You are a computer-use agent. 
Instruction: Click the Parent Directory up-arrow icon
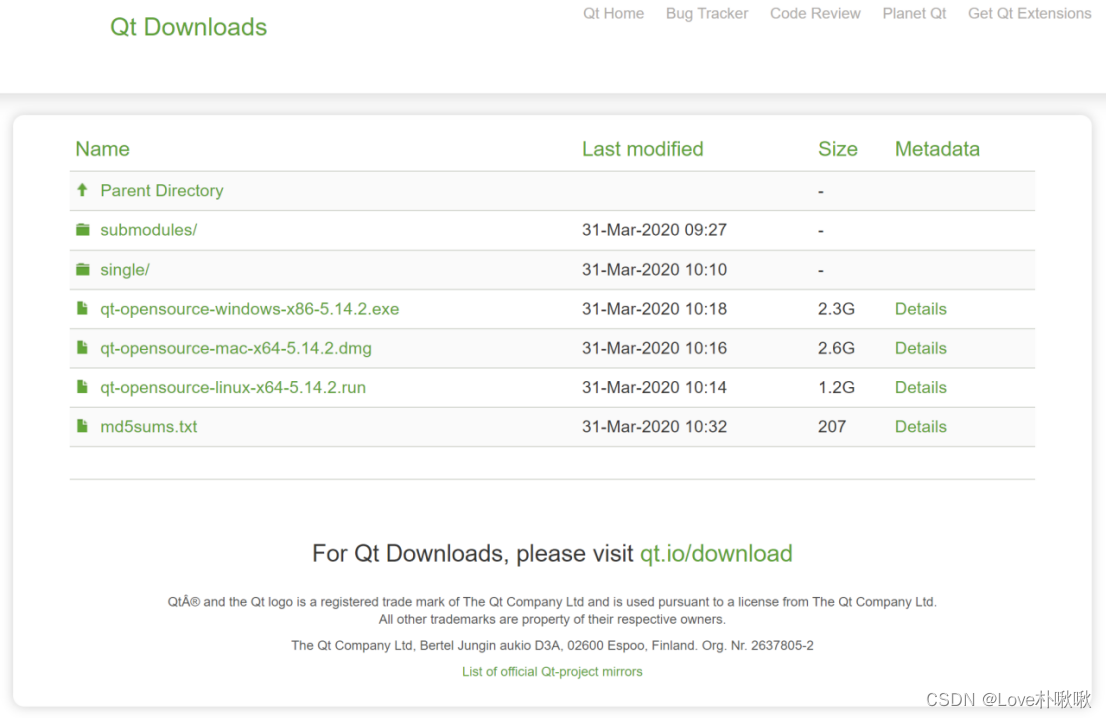[x=83, y=190]
